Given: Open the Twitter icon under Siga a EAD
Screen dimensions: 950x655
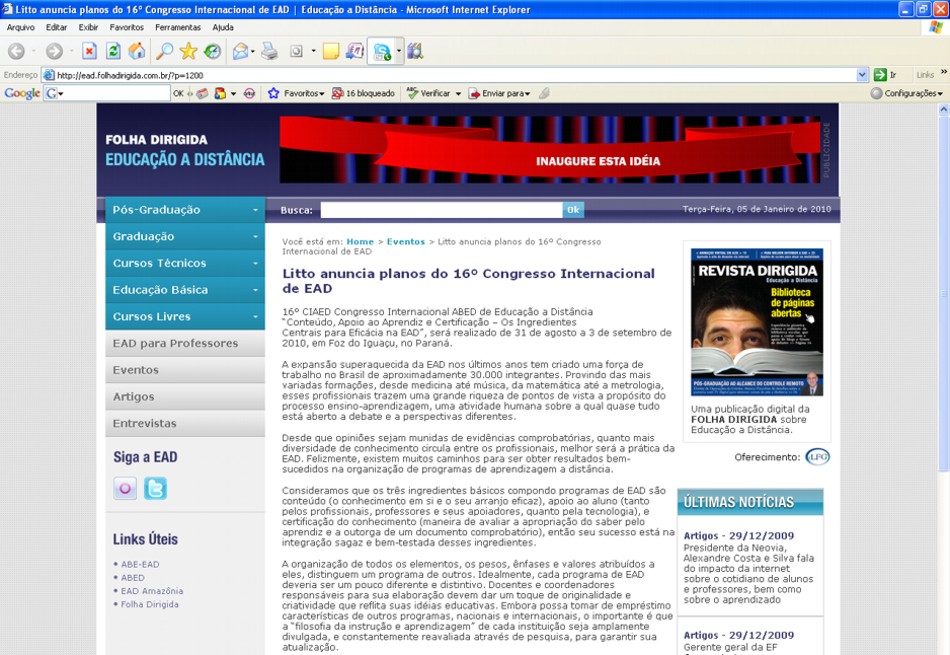Looking at the screenshot, I should (x=155, y=488).
